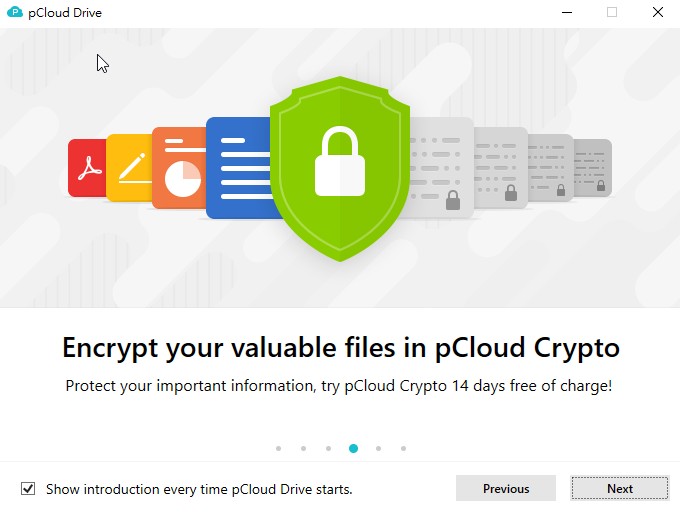The height and width of the screenshot is (514, 680).
Task: Click the rightmost gray encrypted file icon
Action: click(592, 167)
